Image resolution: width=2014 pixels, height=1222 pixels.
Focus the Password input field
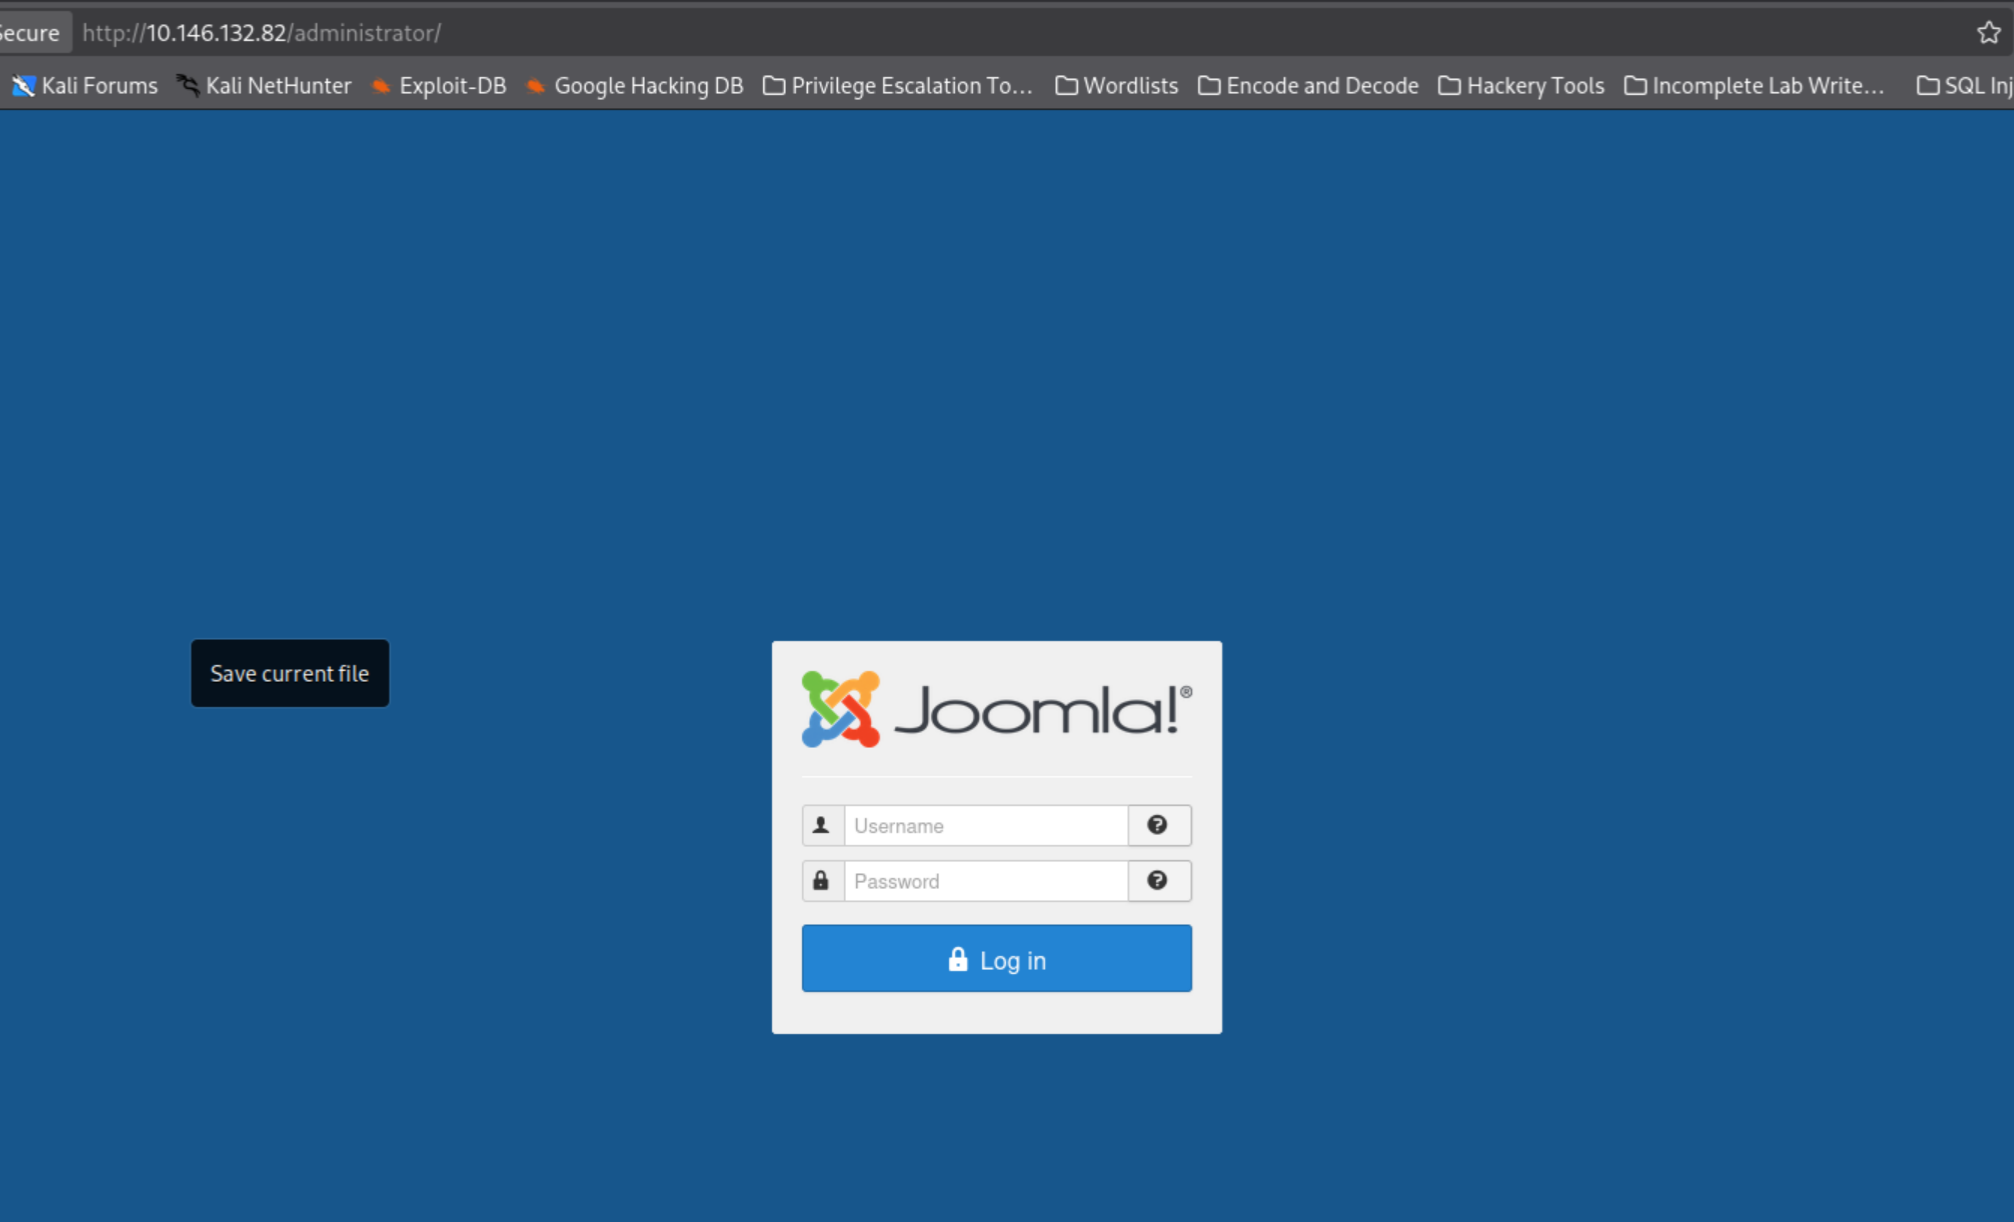[986, 881]
